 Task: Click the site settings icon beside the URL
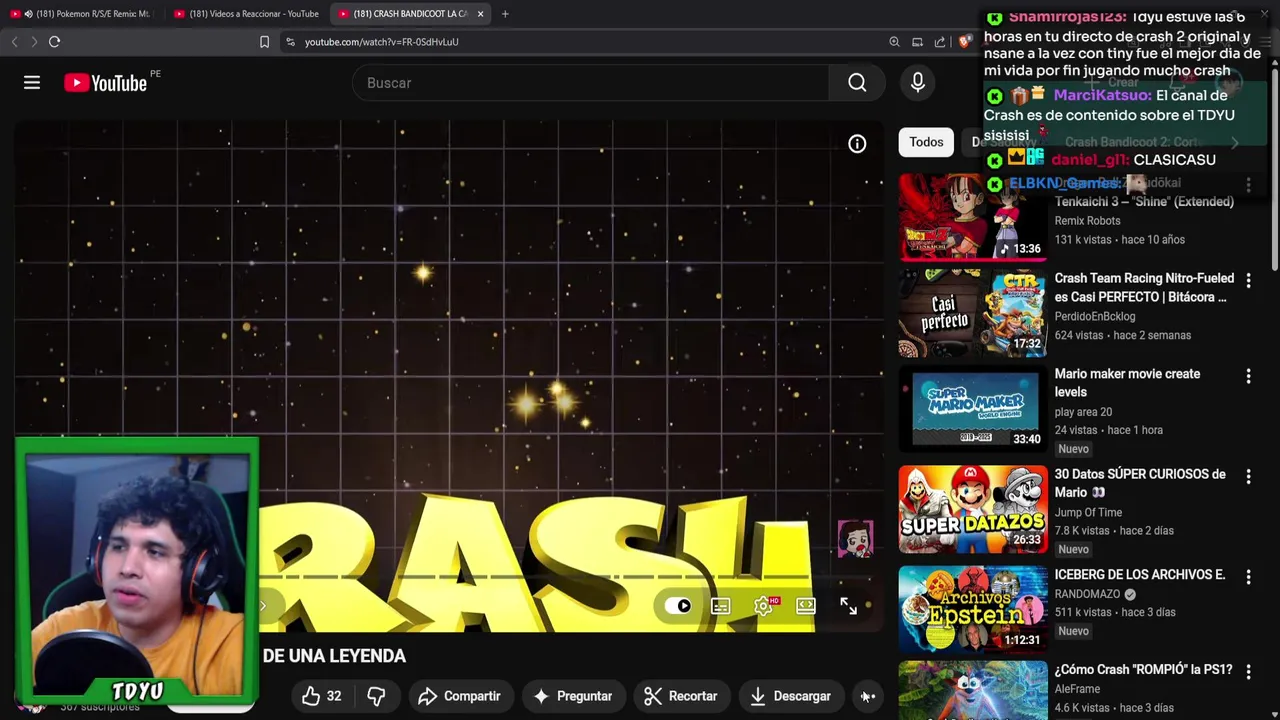point(291,42)
